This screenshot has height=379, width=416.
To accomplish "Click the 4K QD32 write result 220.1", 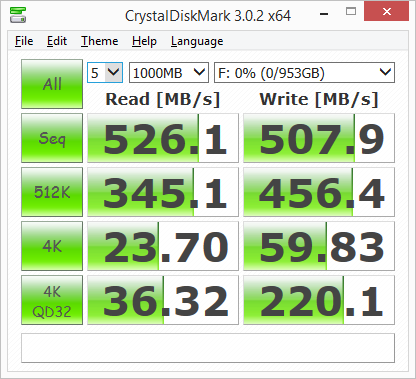I will tap(319, 300).
